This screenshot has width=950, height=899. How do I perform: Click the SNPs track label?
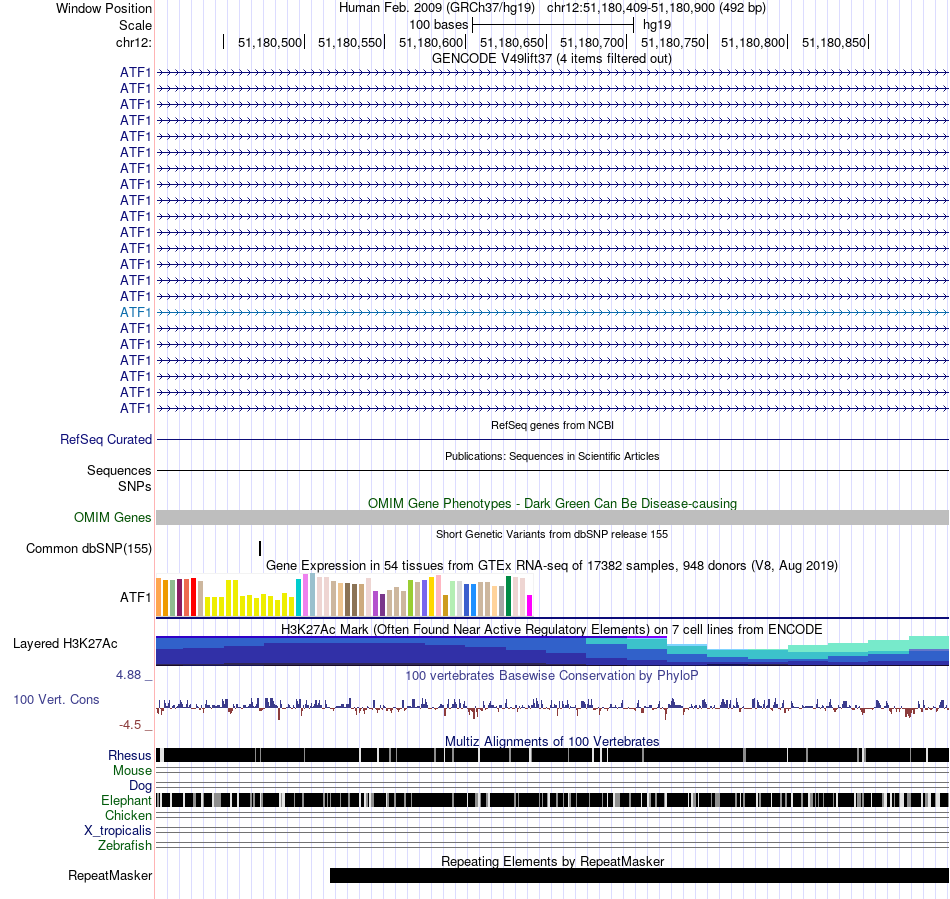pyautogui.click(x=135, y=486)
